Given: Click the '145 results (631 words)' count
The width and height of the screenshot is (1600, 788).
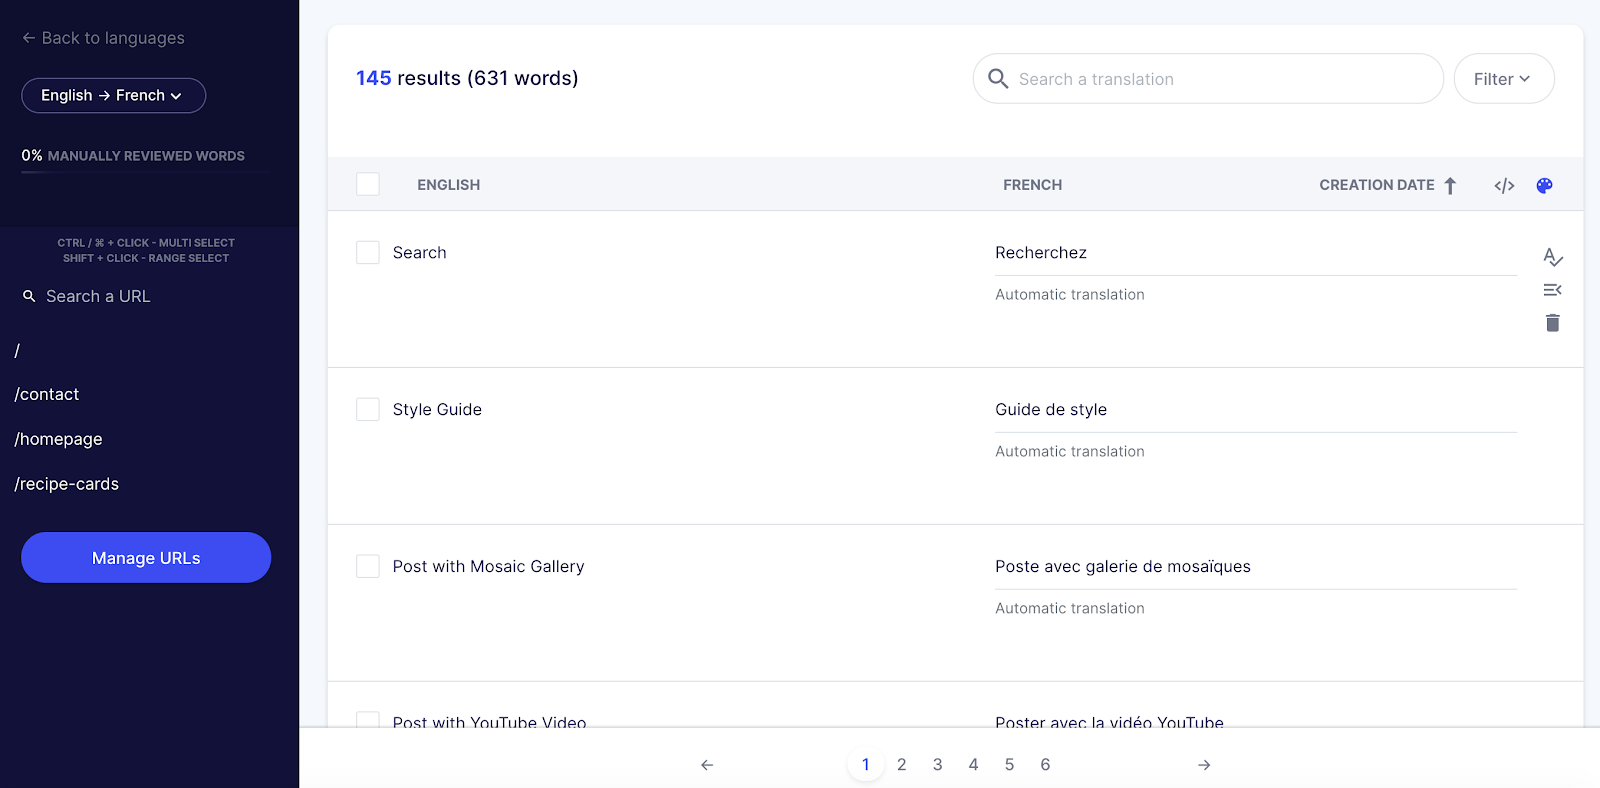Looking at the screenshot, I should coord(467,78).
